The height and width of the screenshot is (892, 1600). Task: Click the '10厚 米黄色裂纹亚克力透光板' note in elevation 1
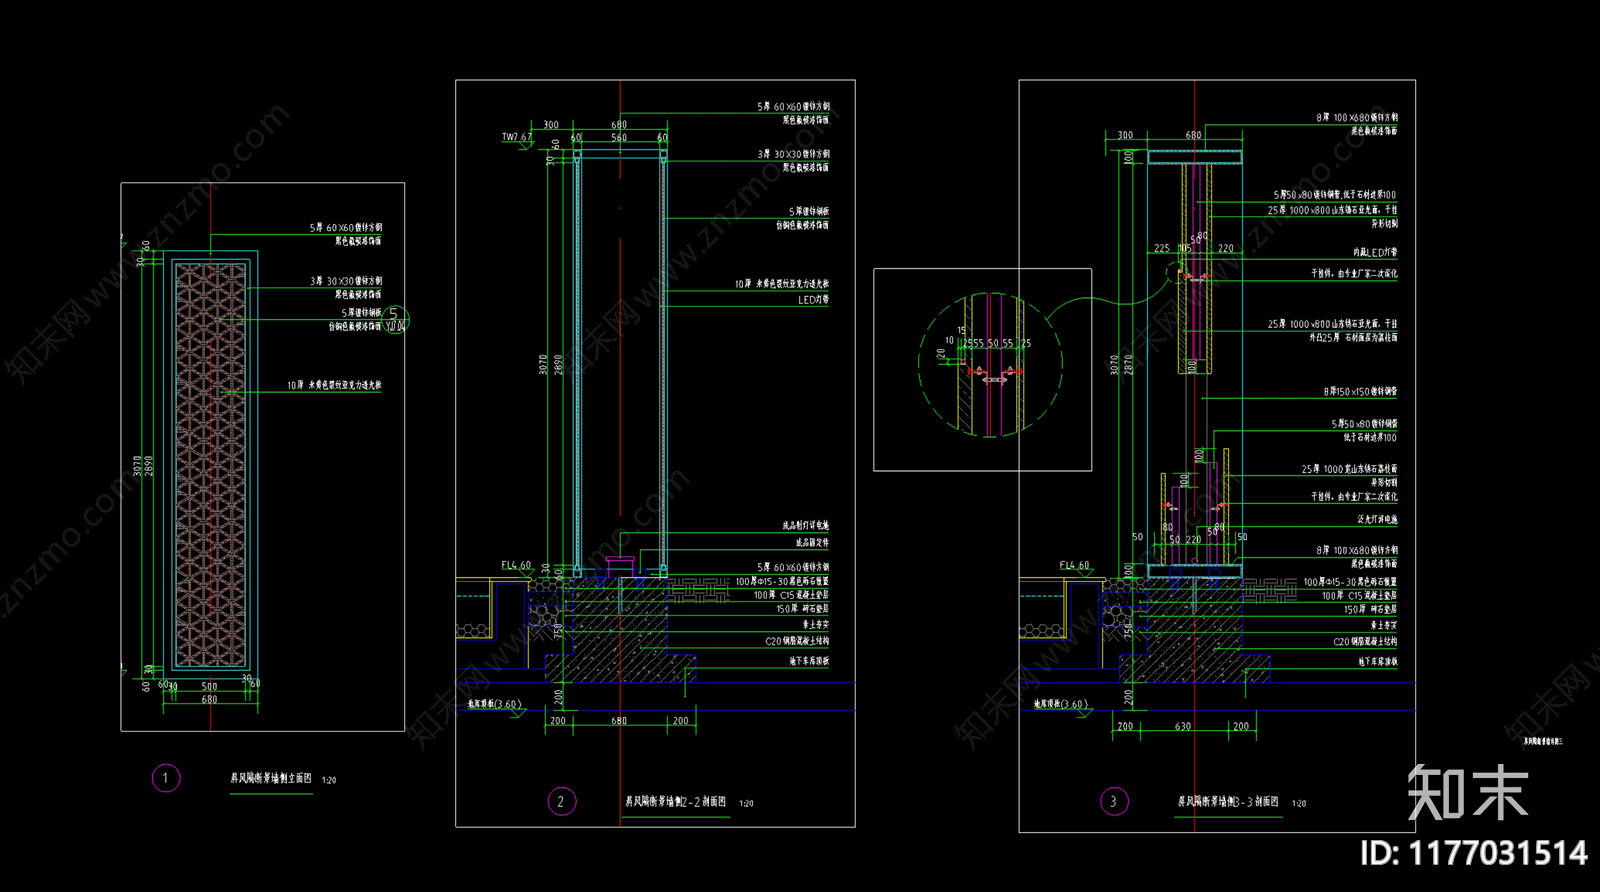tap(334, 385)
